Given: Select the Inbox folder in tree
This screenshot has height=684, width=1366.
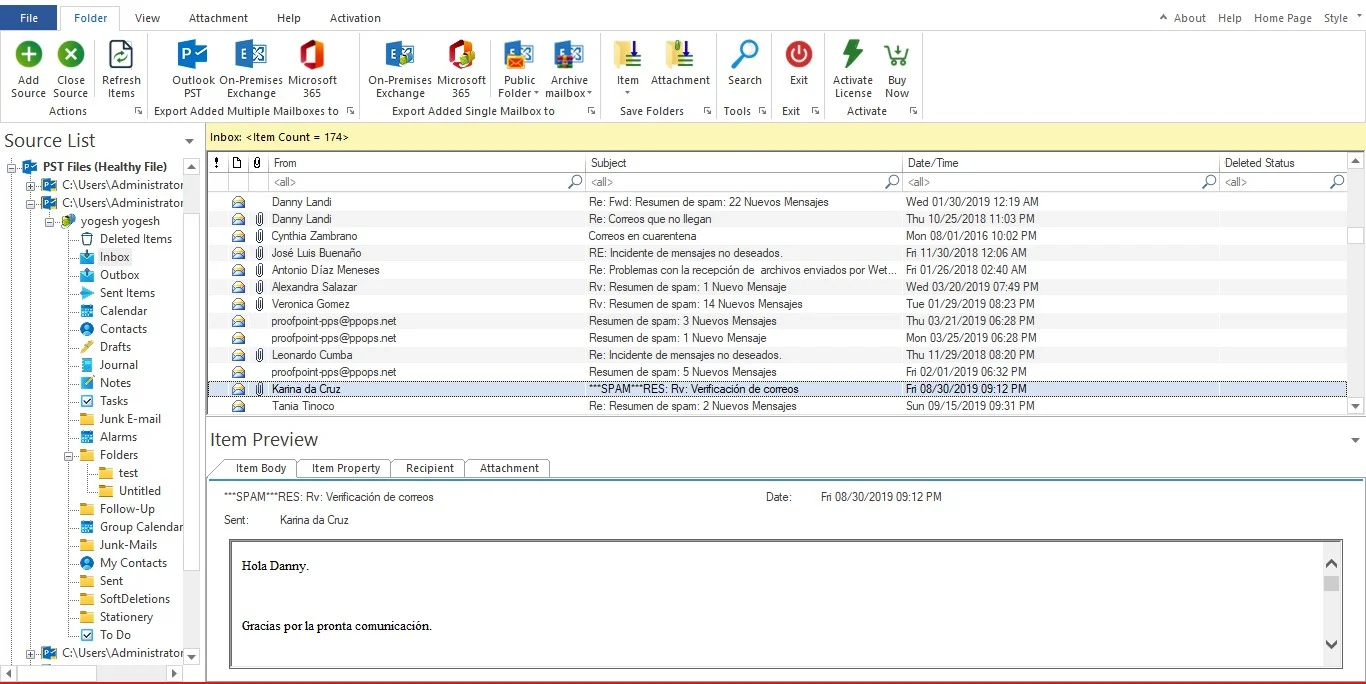Looking at the screenshot, I should pyautogui.click(x=115, y=257).
